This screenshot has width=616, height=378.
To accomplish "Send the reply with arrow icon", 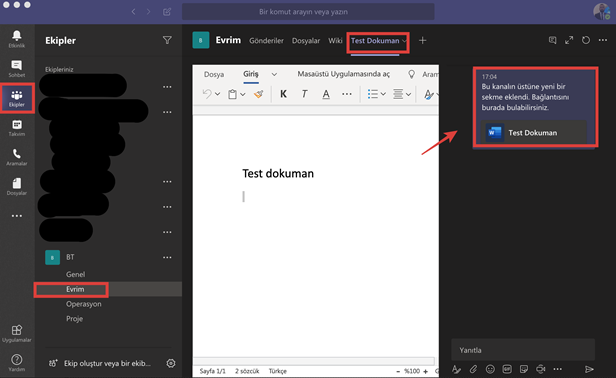I will pyautogui.click(x=588, y=369).
